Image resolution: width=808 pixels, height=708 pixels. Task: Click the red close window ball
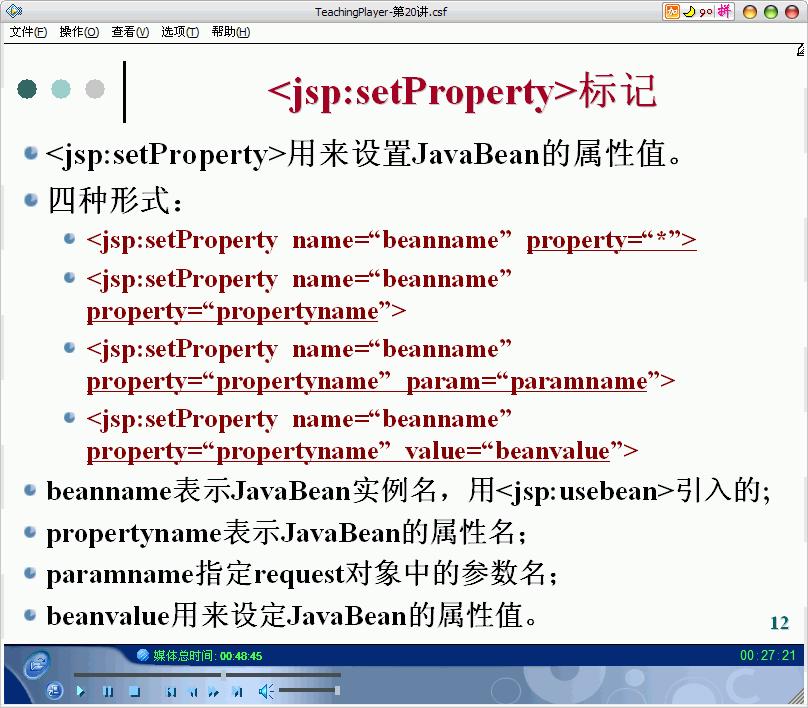(x=792, y=12)
